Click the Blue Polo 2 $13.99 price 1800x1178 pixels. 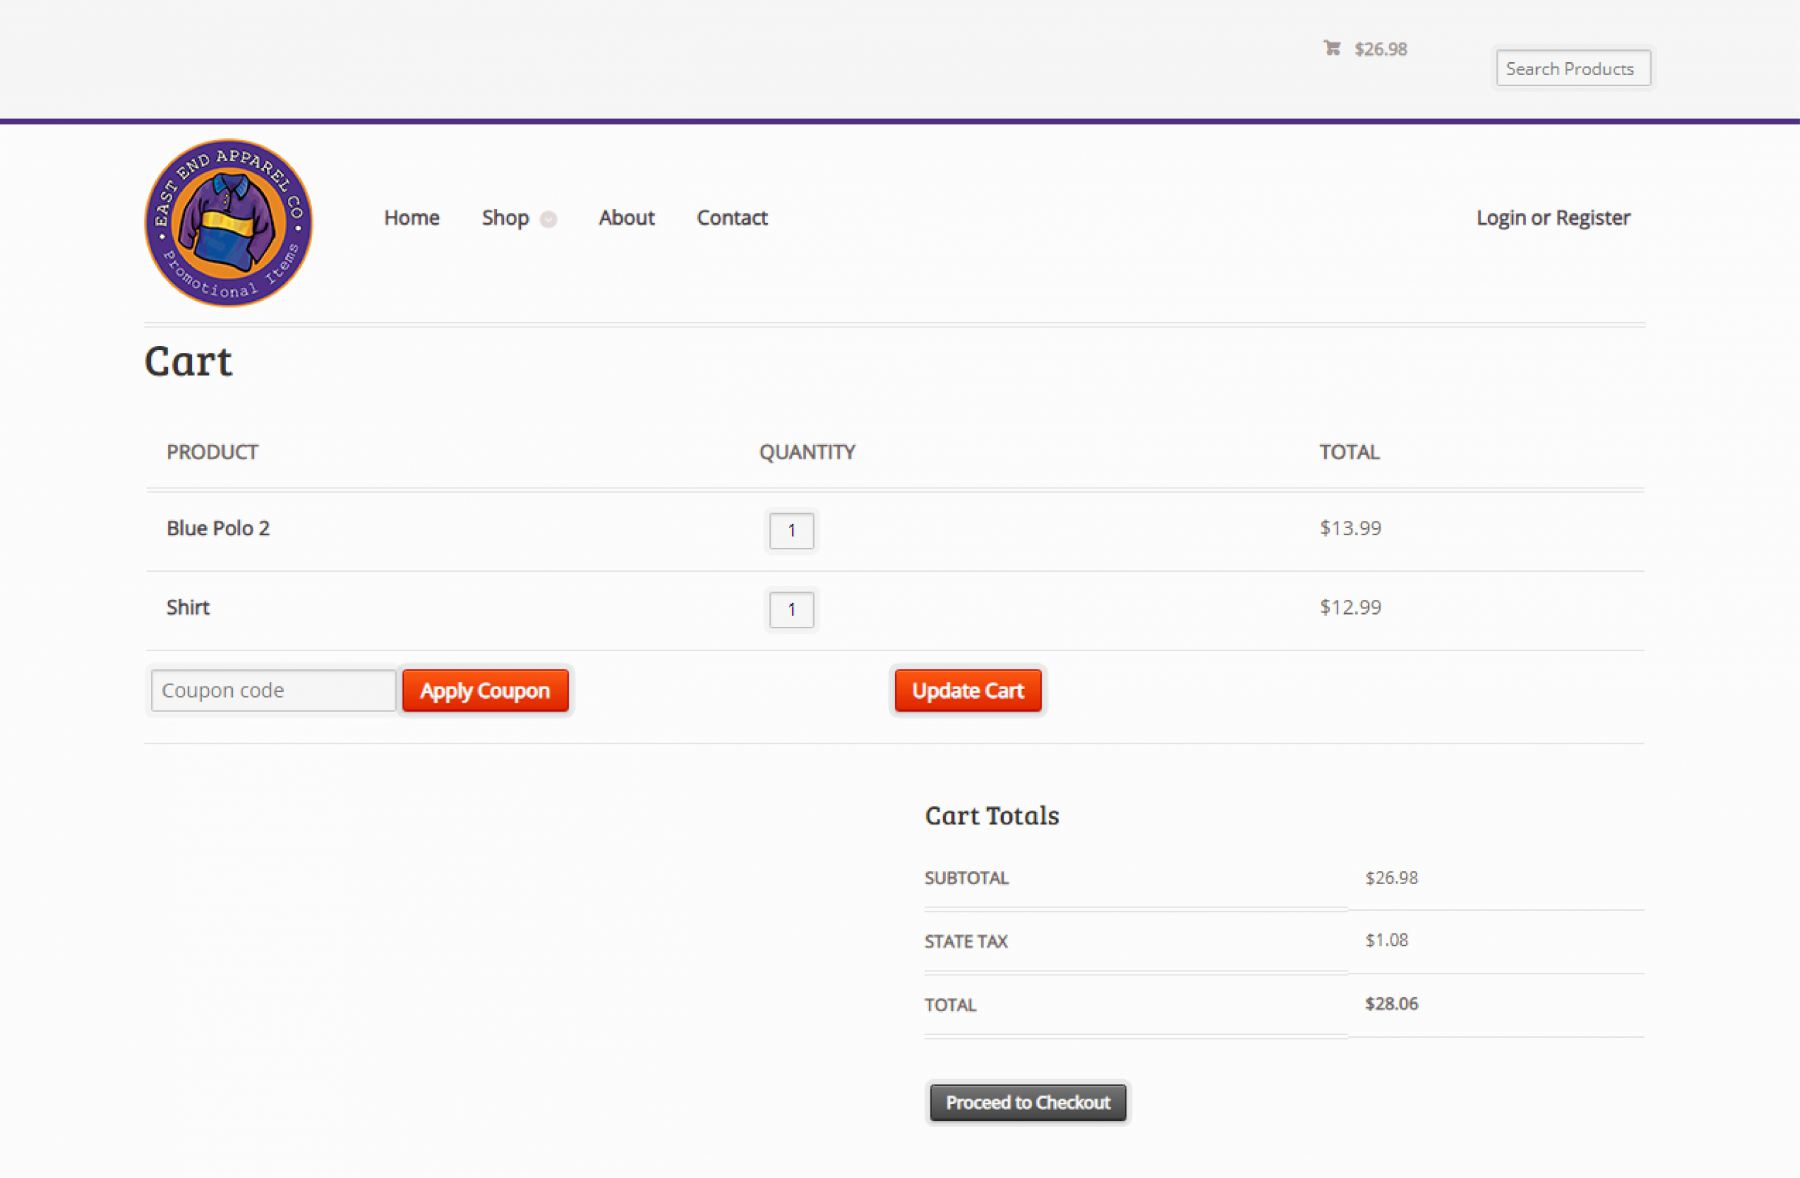pyautogui.click(x=1350, y=528)
